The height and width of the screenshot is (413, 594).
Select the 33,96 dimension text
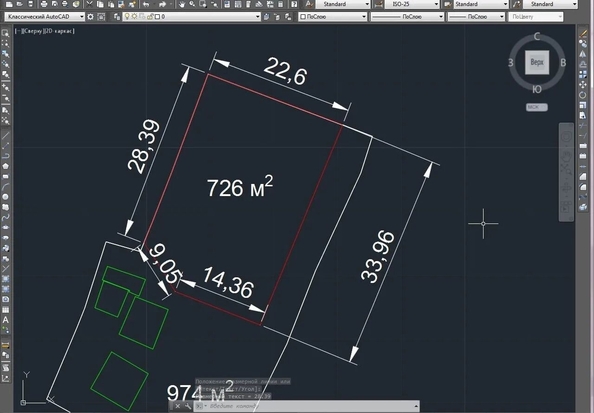(378, 257)
